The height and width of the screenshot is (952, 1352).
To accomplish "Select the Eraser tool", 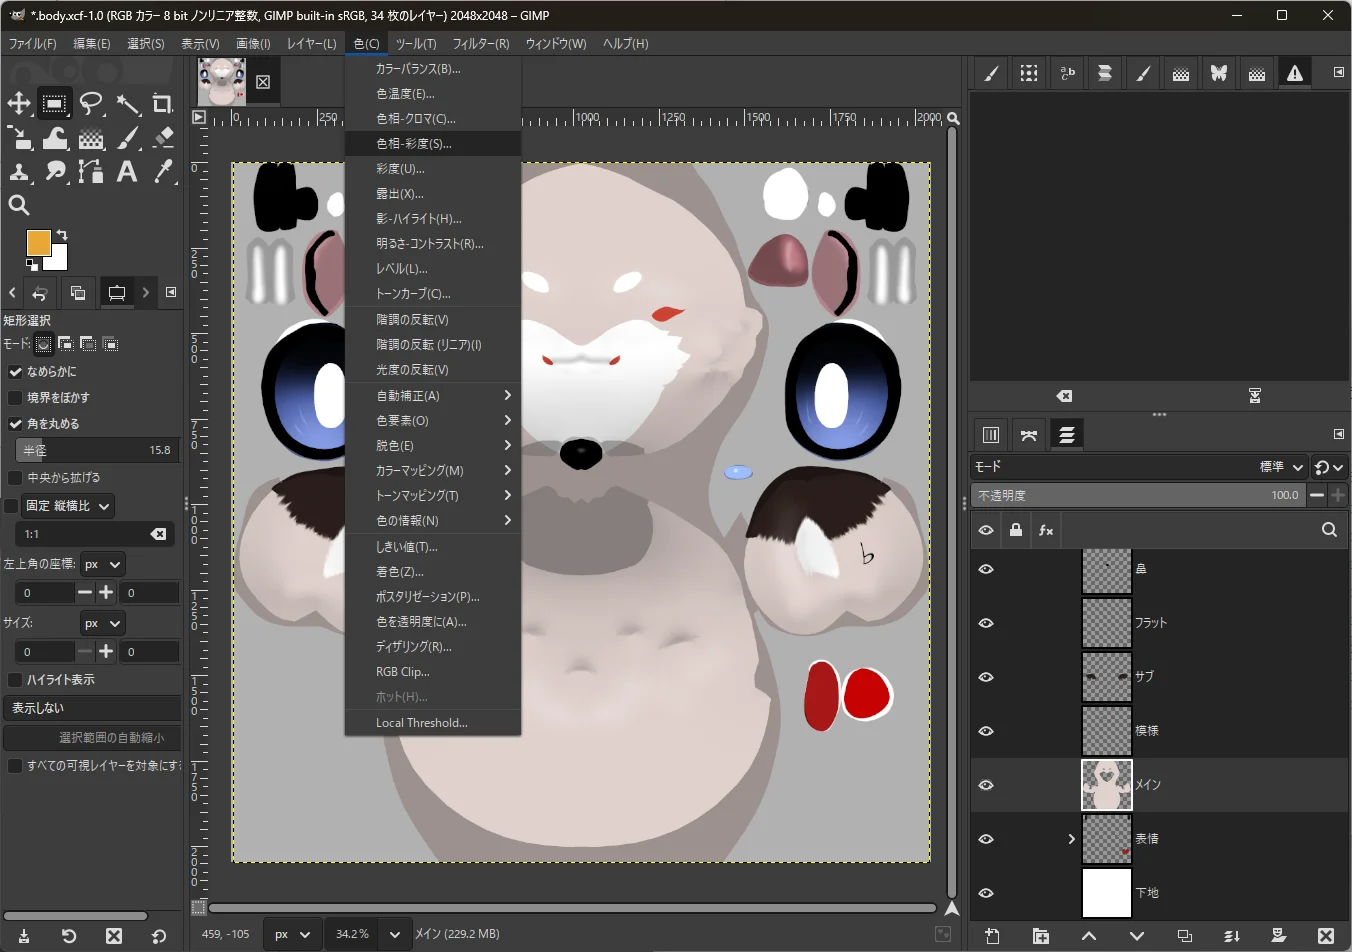I will point(162,138).
